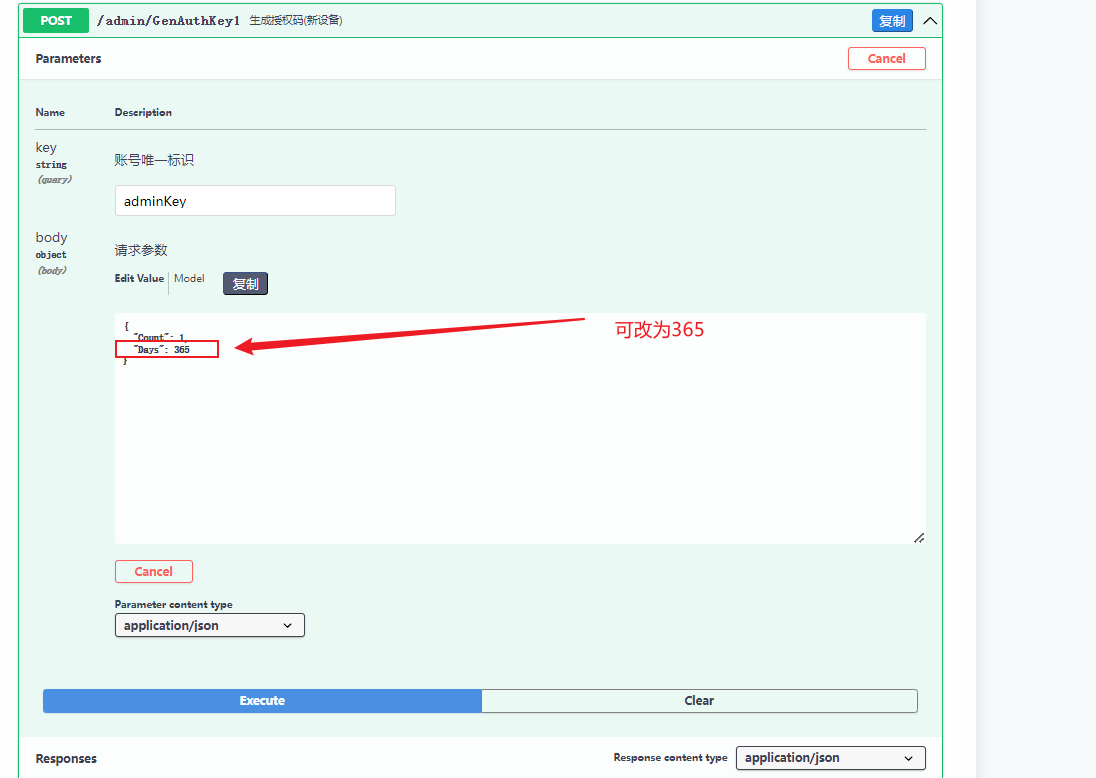
Task: Click the Clear button
Action: pyautogui.click(x=699, y=701)
